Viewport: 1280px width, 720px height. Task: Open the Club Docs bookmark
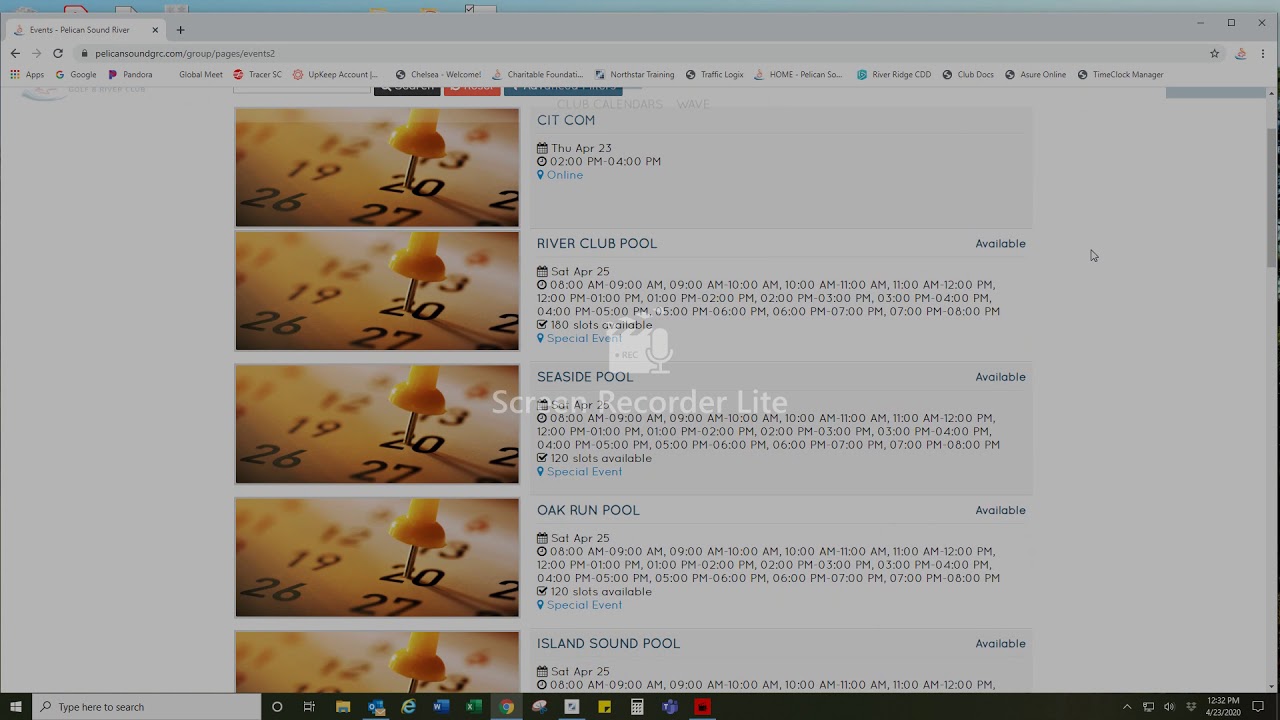[967, 74]
